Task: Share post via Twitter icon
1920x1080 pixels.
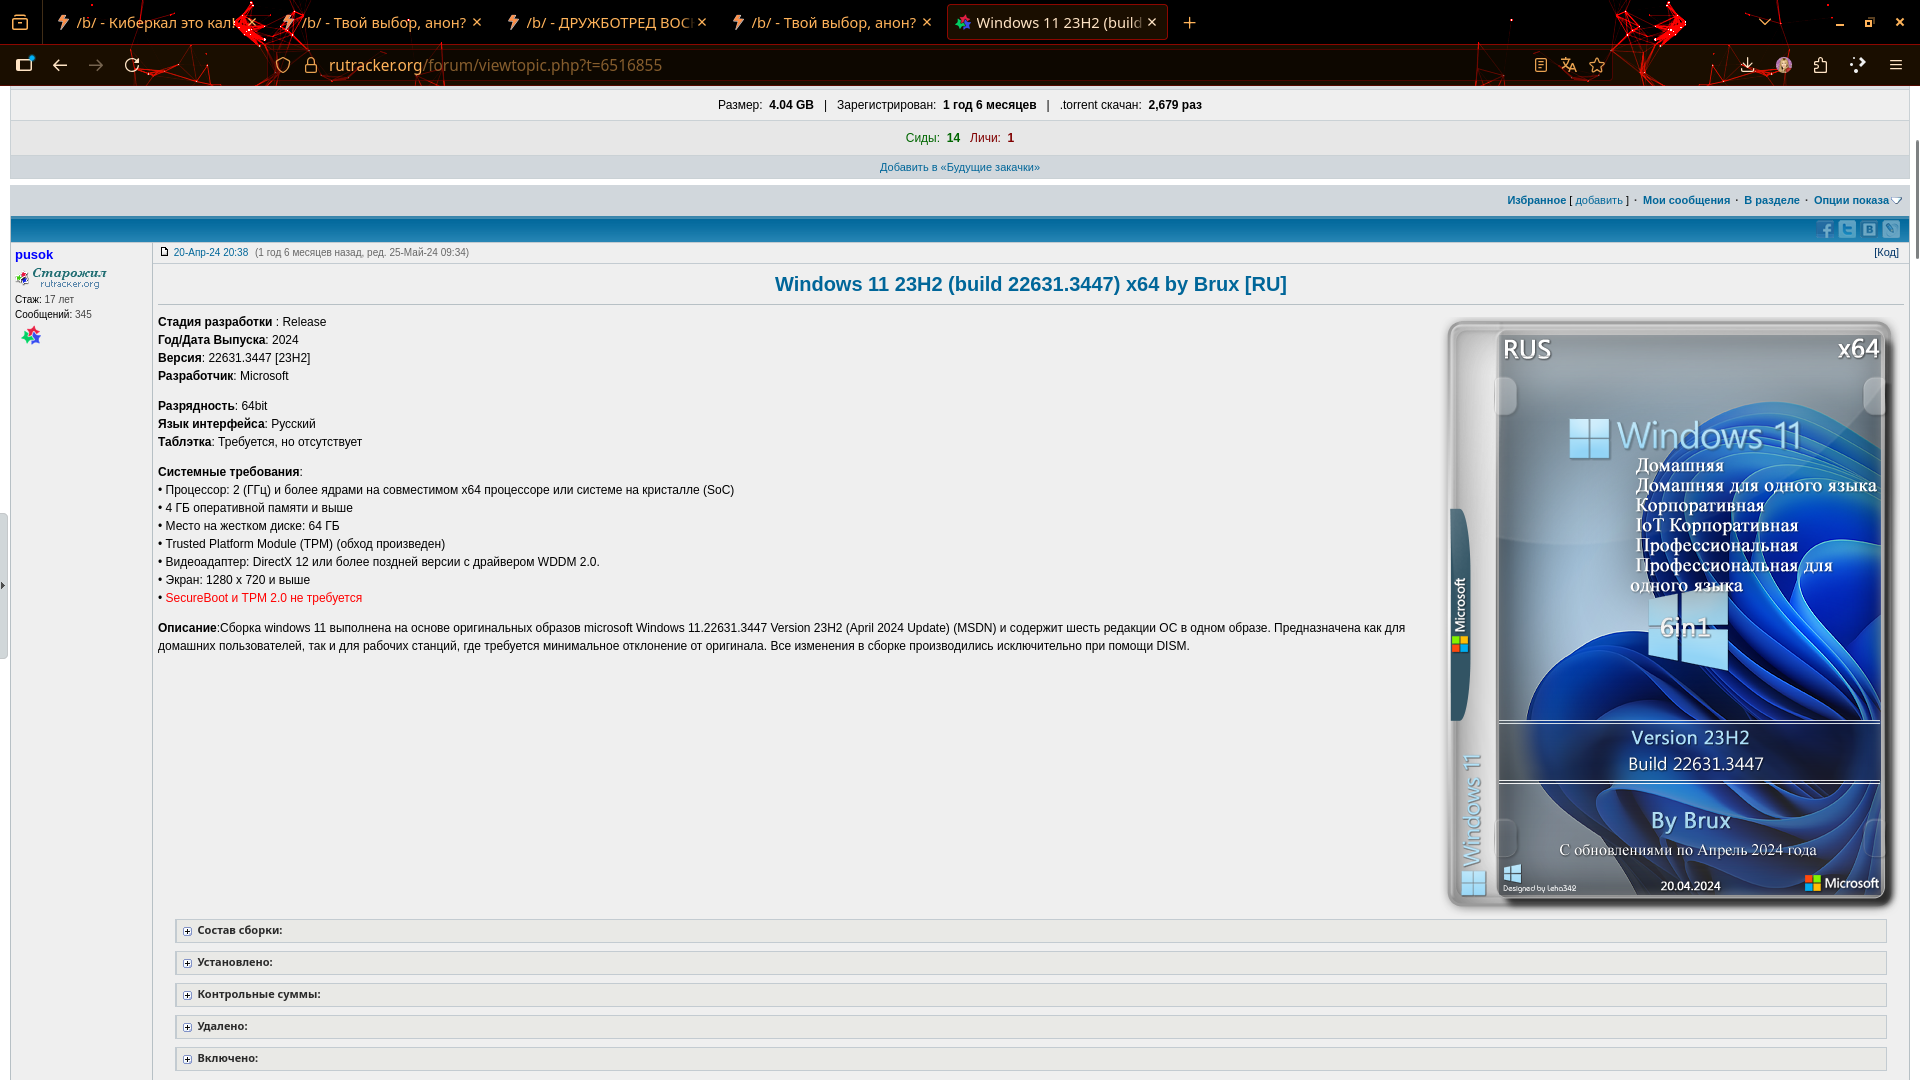Action: (x=1847, y=230)
